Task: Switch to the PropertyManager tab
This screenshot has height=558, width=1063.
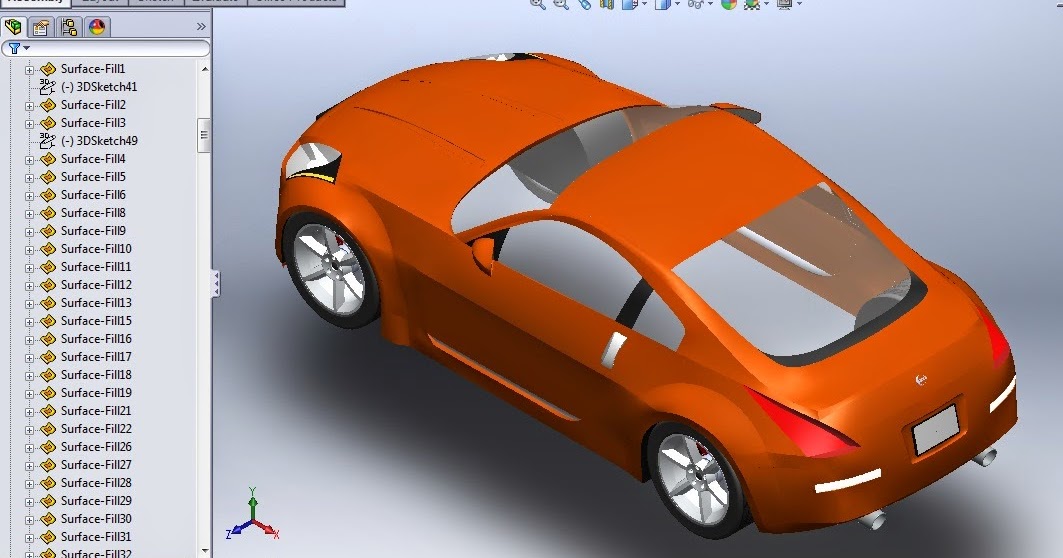Action: (41, 27)
